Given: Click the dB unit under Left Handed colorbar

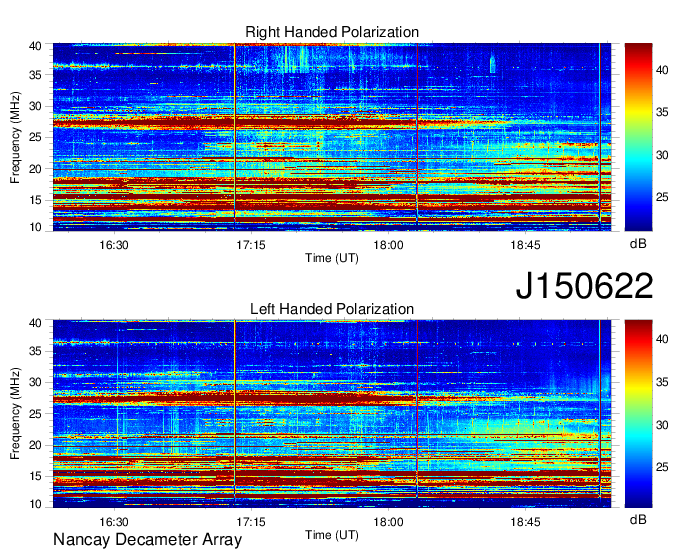Looking at the screenshot, I should coord(638,520).
